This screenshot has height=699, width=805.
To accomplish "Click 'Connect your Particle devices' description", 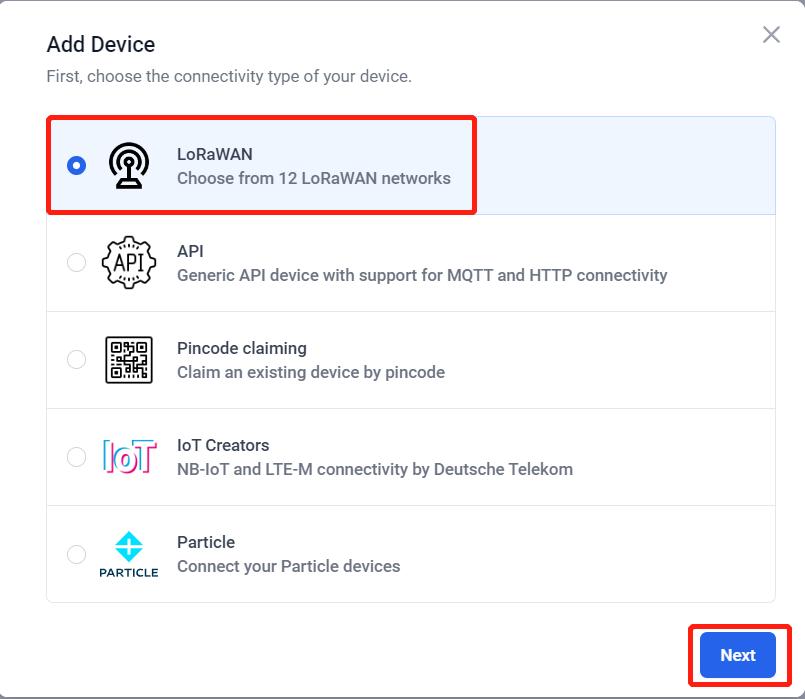I will pyautogui.click(x=288, y=566).
